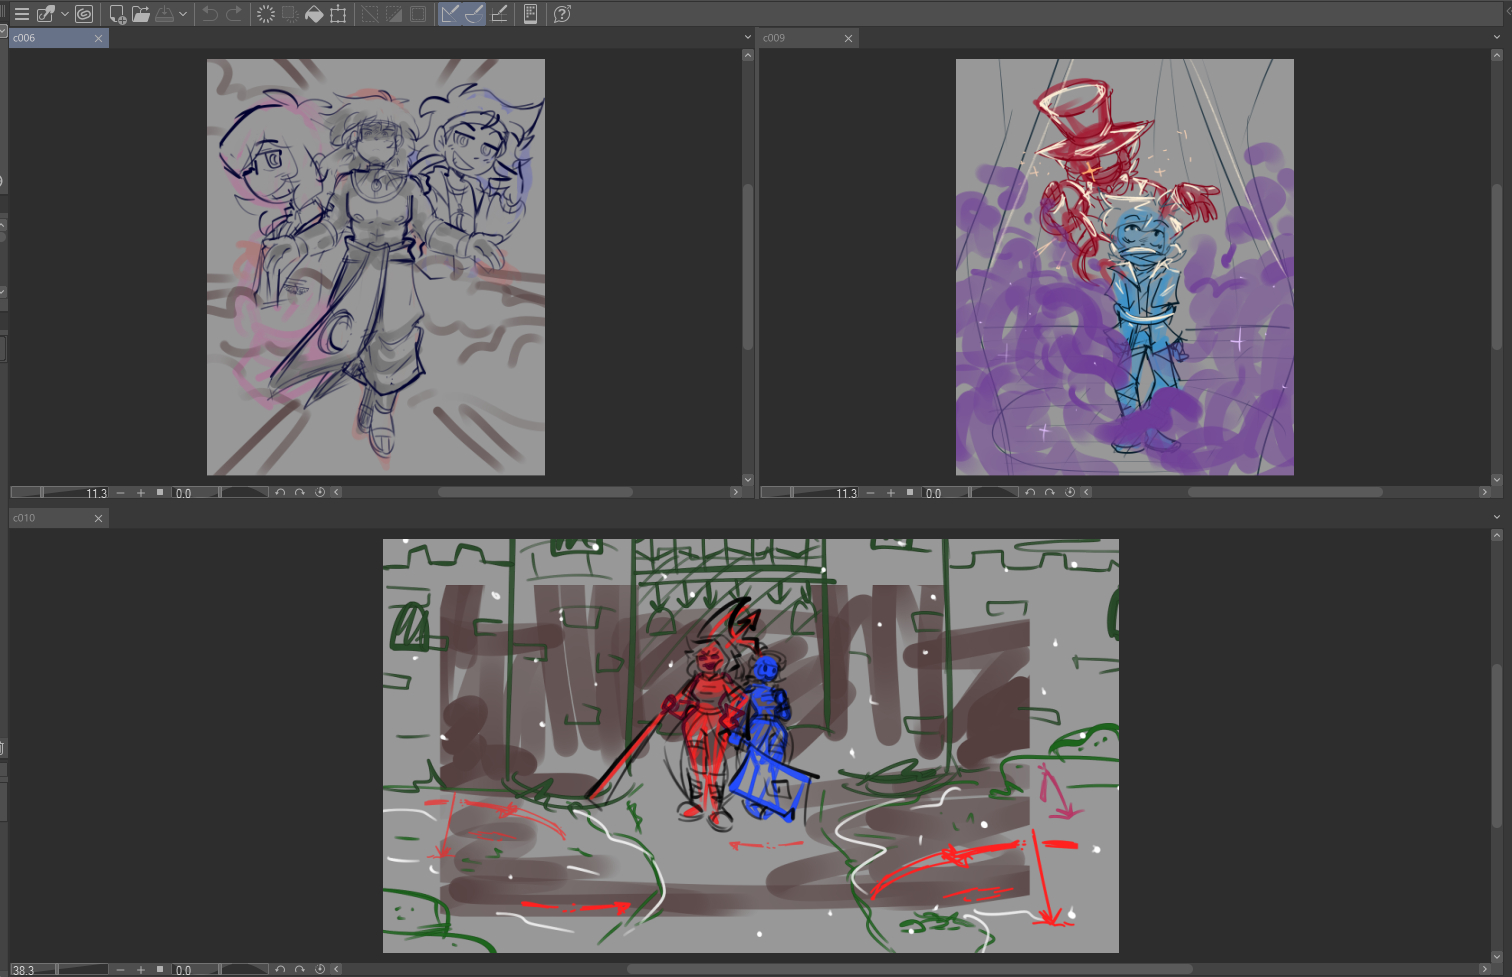The height and width of the screenshot is (977, 1512).
Task: Toggle Snap to Ruler
Action: (450, 14)
